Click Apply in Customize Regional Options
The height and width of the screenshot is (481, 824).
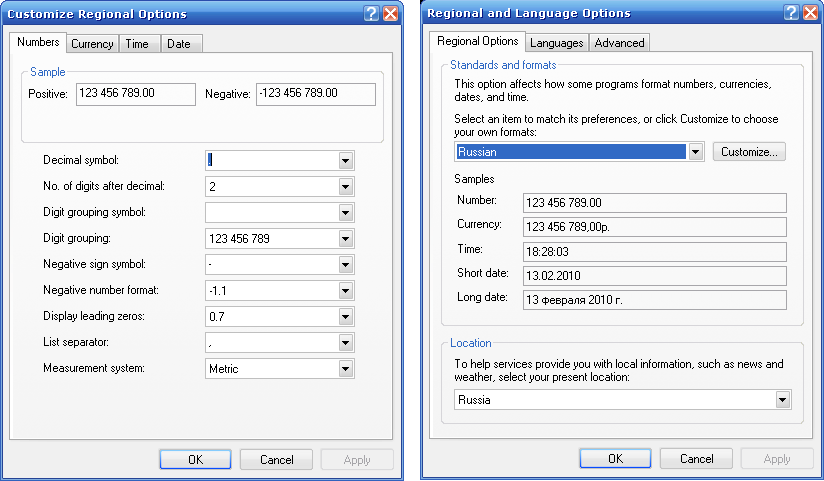[357, 459]
